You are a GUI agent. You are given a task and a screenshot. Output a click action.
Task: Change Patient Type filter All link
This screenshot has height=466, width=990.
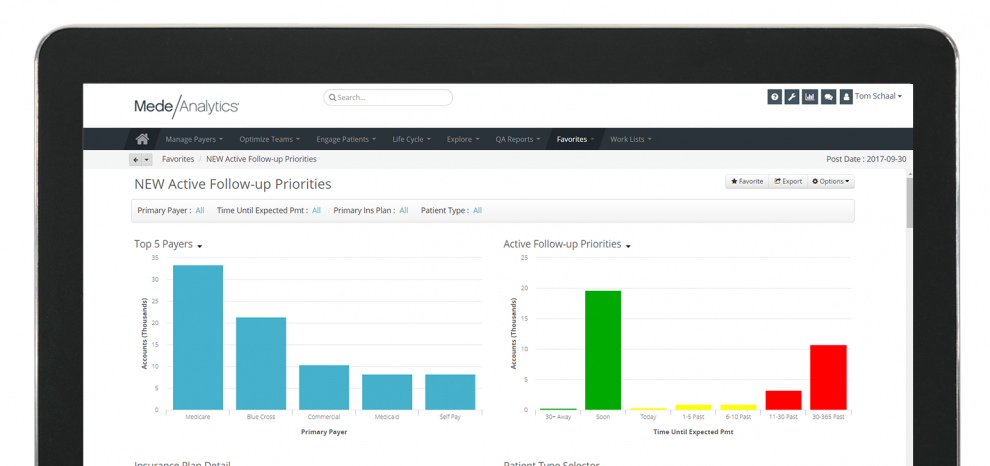click(x=477, y=211)
